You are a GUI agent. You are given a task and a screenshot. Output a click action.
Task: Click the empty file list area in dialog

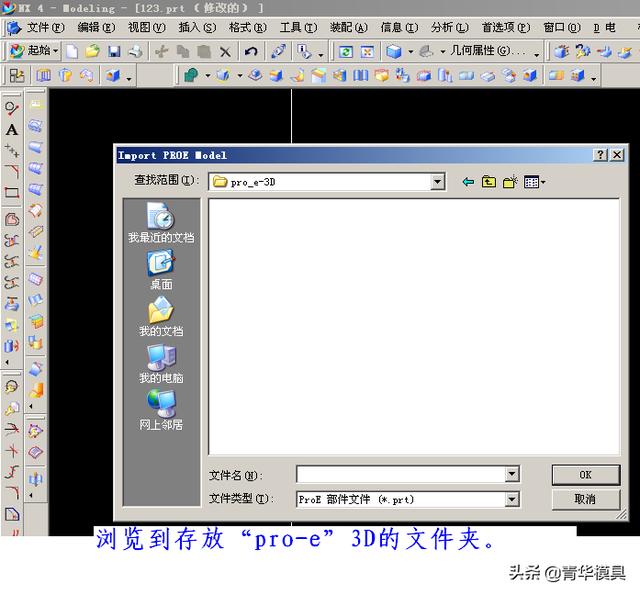[x=414, y=326]
